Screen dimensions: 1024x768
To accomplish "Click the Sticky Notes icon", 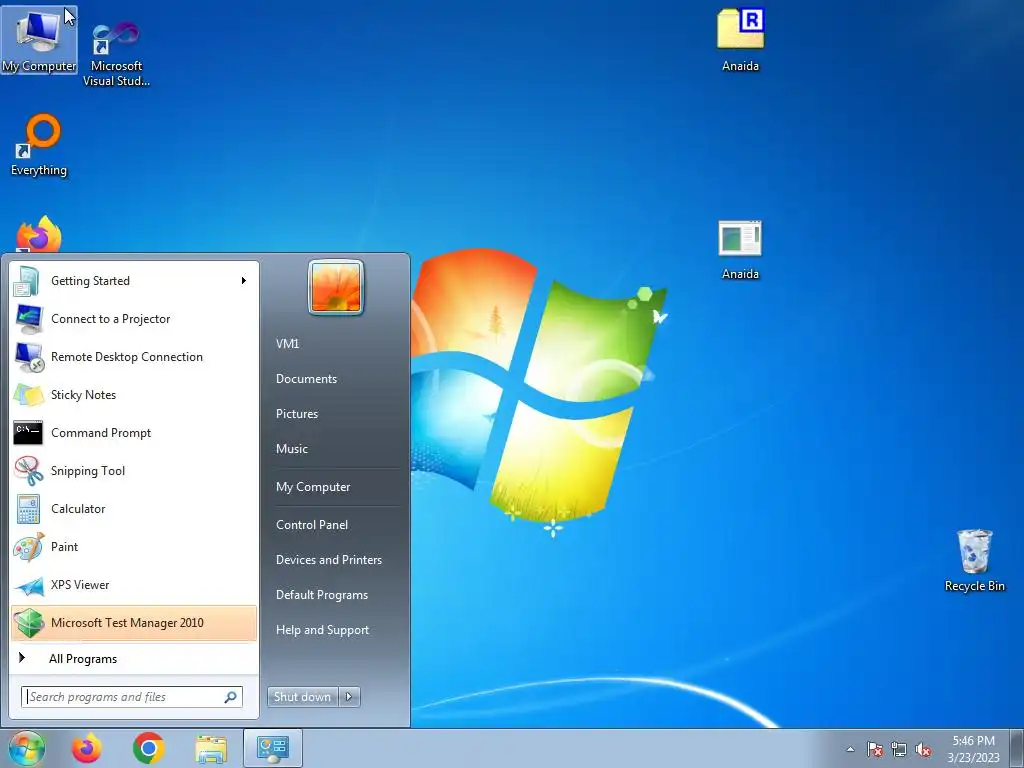I will [28, 395].
